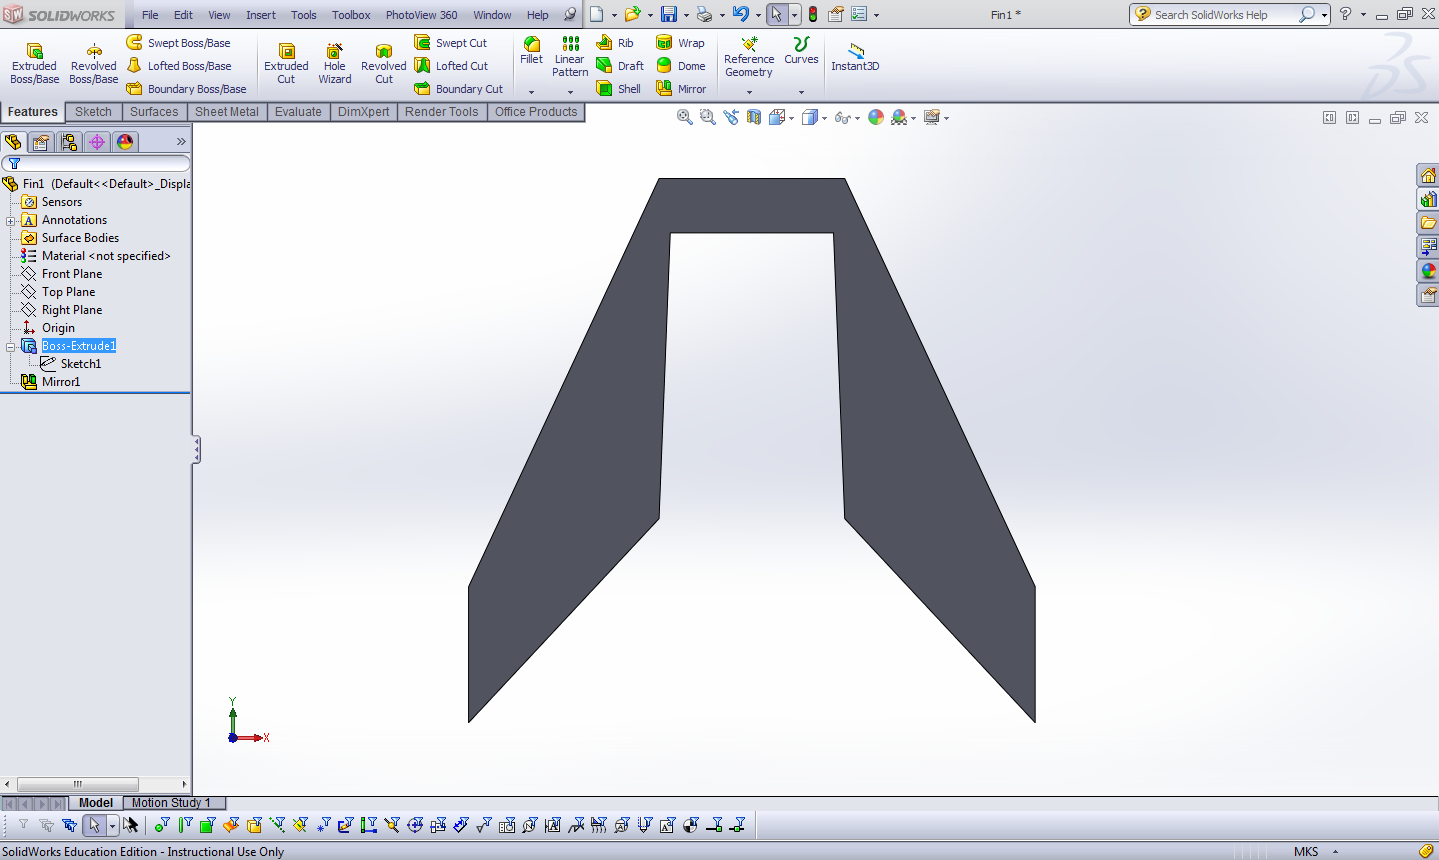1439x860 pixels.
Task: Click the Swept Boss/Base tool
Action: [178, 43]
